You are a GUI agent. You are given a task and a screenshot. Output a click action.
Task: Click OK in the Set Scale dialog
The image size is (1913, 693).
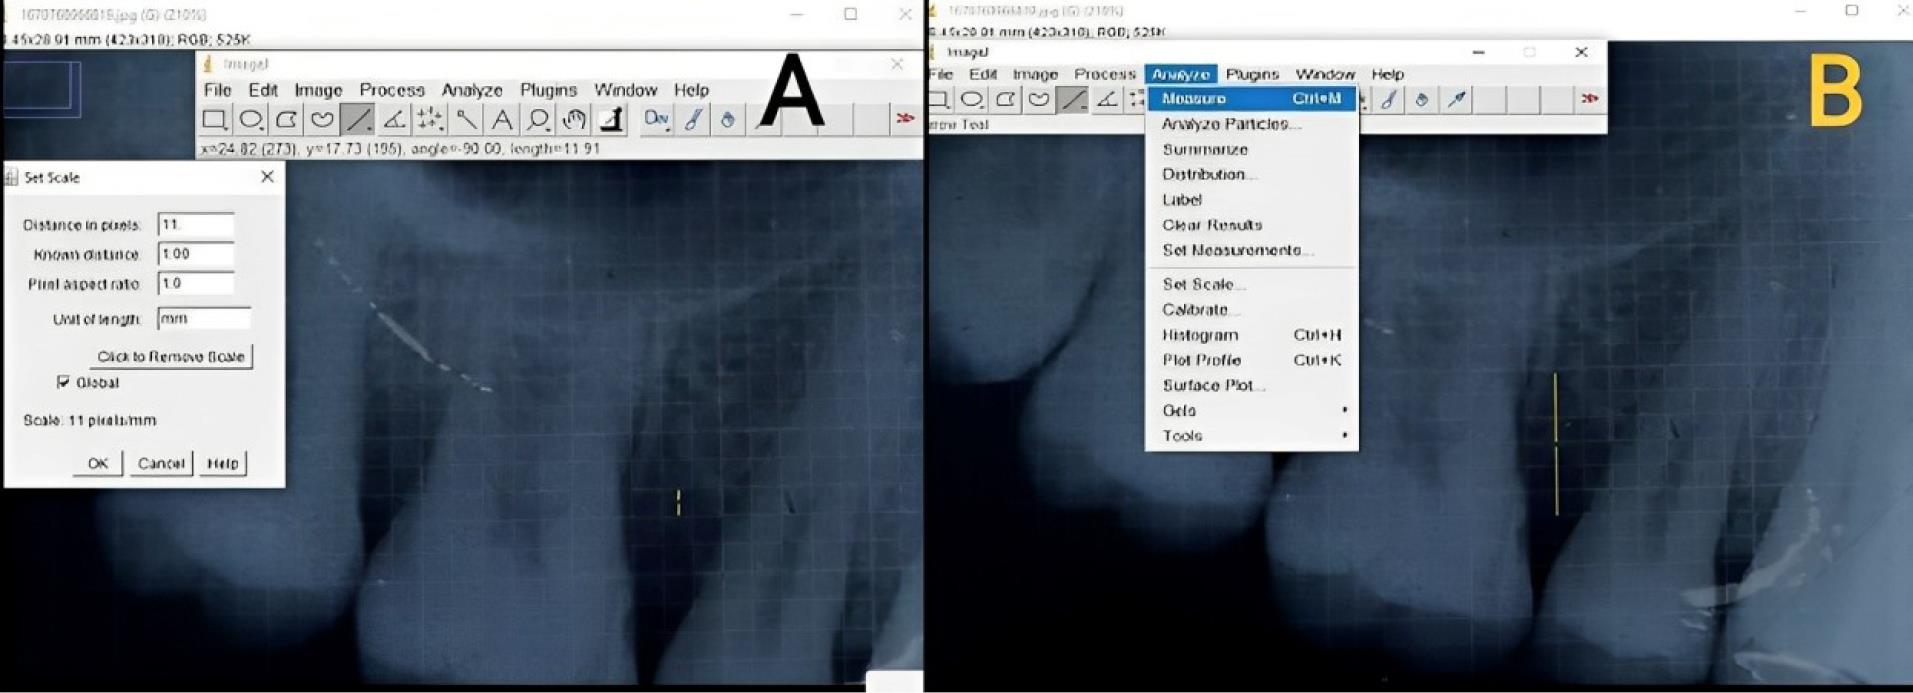[x=97, y=463]
